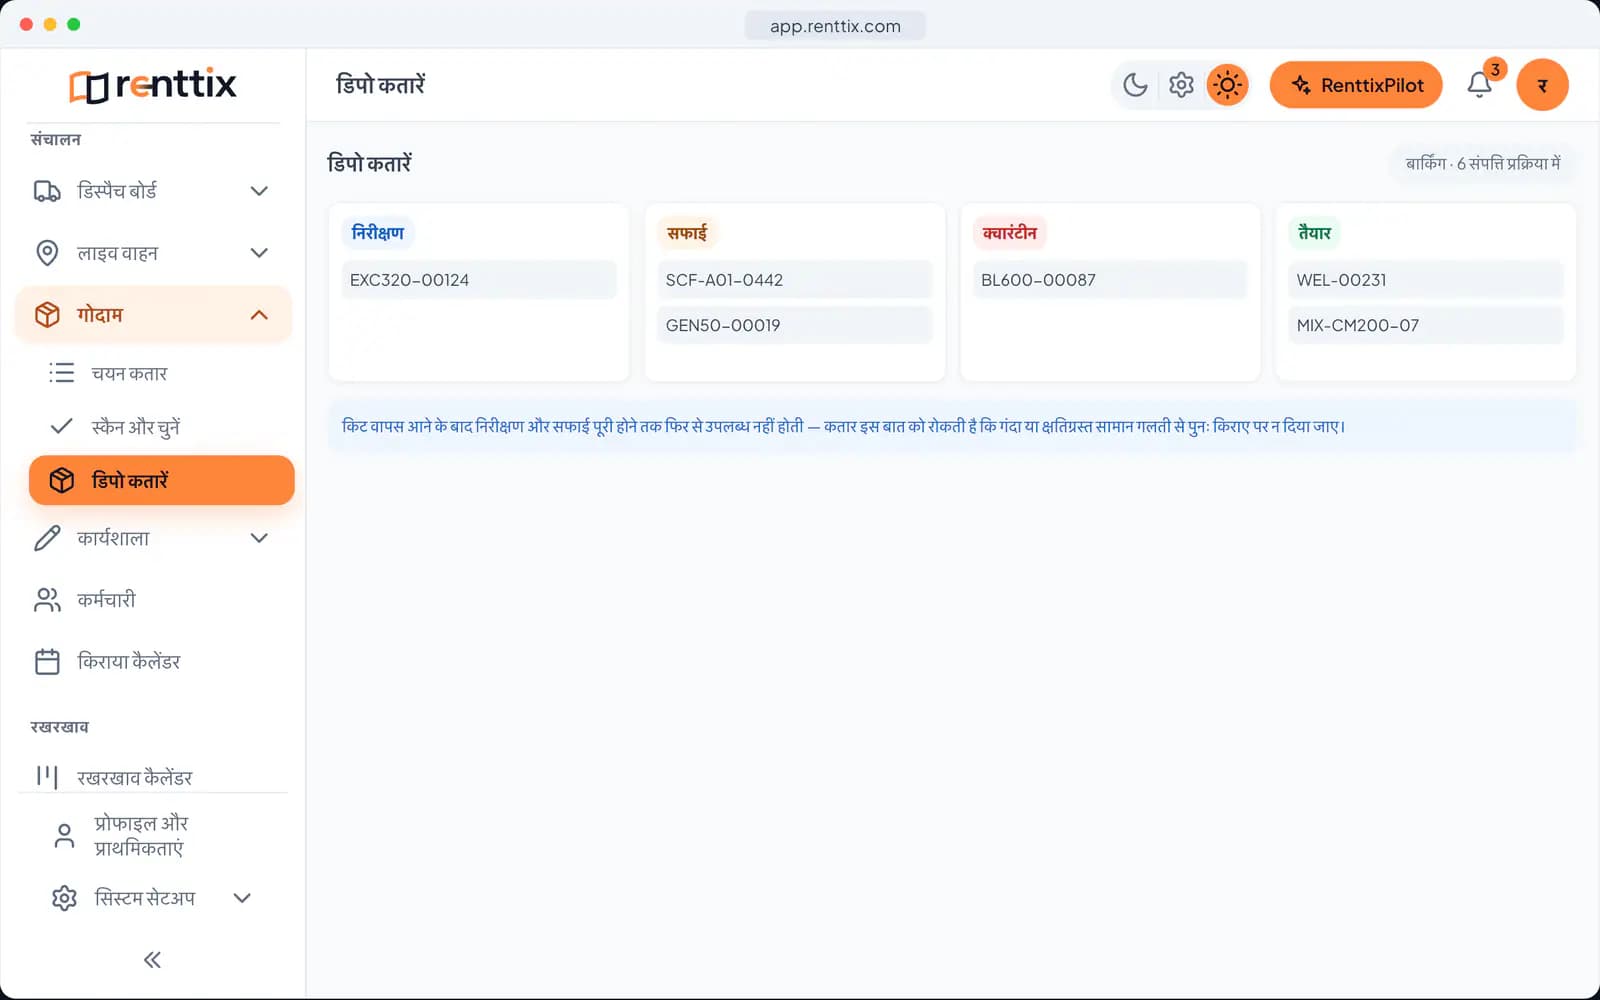
Task: Click asset BL600-00087
Action: 1110,280
